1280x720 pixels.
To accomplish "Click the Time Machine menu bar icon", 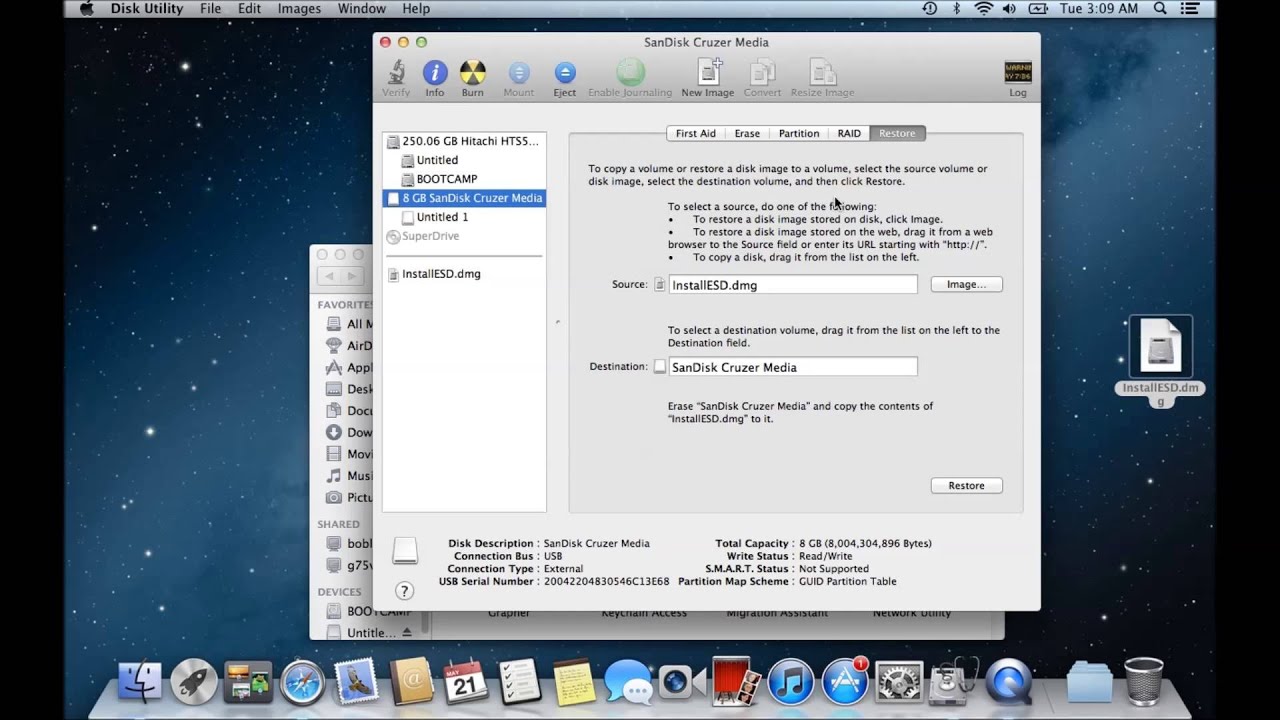I will pos(930,9).
